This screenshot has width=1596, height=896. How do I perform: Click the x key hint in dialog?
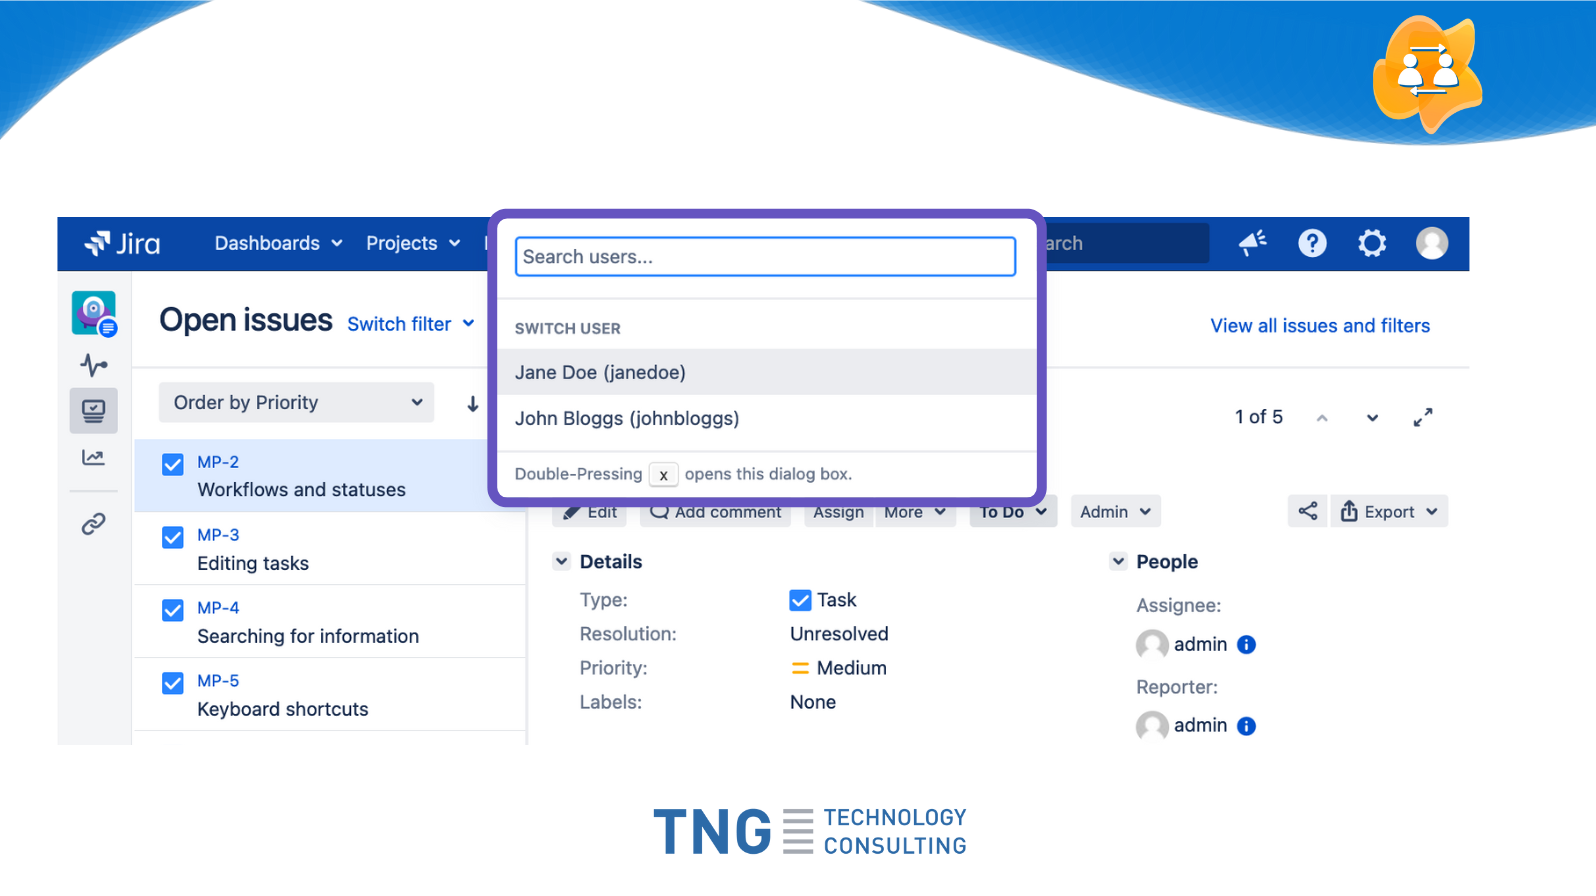(x=664, y=475)
